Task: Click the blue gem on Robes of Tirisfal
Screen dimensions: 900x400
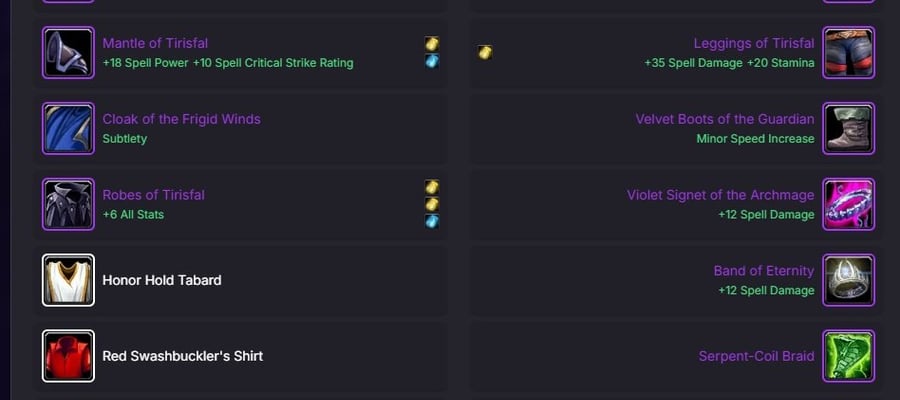Action: (432, 221)
